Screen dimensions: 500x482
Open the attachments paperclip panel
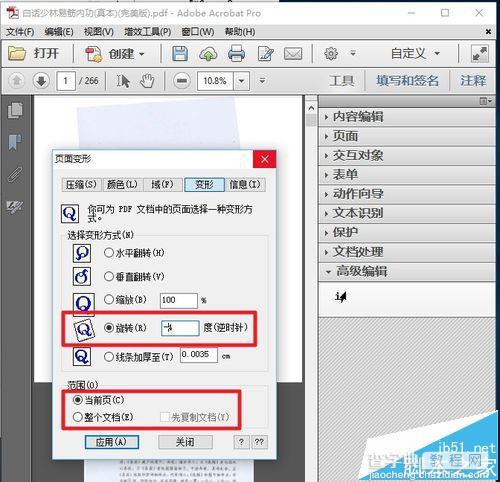(x=15, y=174)
